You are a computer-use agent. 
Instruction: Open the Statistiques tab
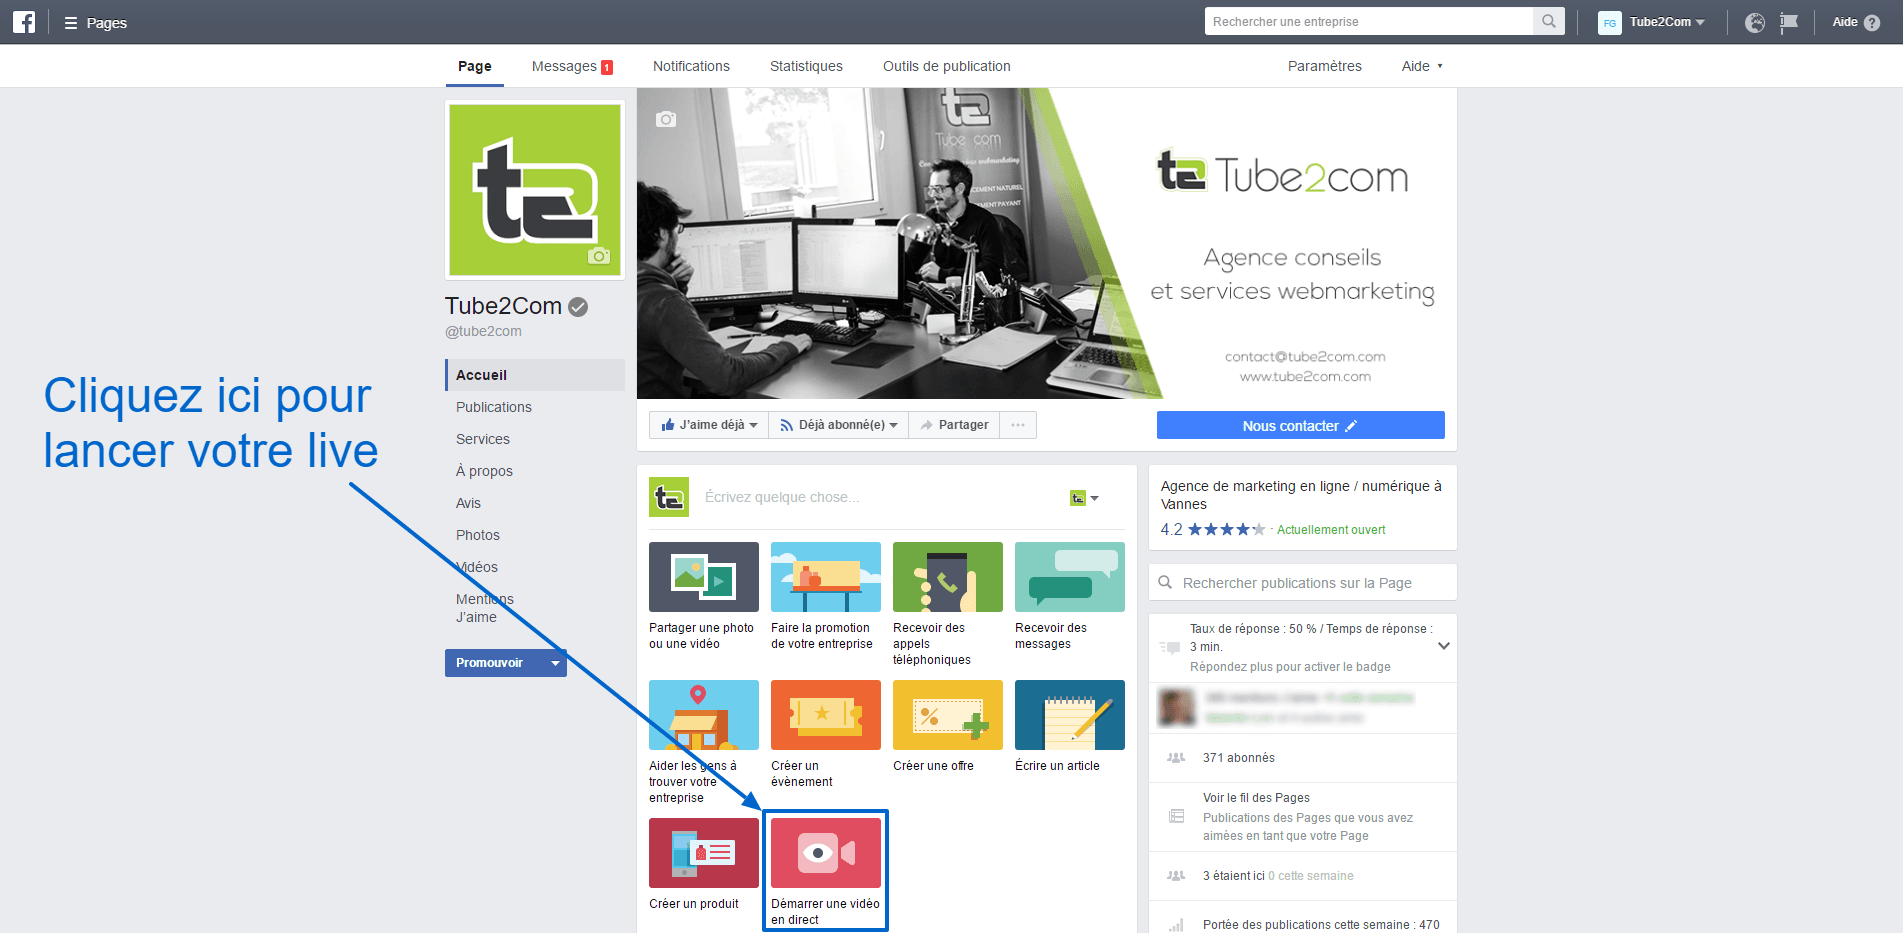click(806, 66)
